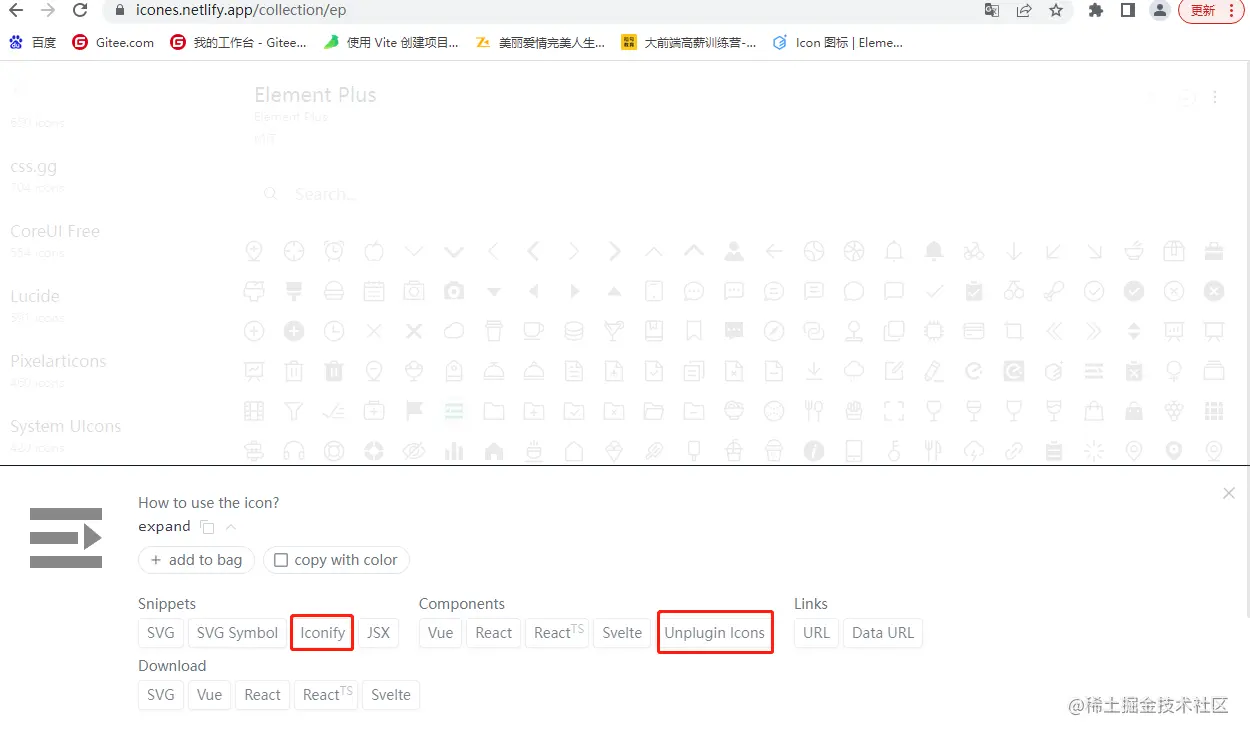
Task: Focus the address bar URL
Action: click(x=242, y=11)
